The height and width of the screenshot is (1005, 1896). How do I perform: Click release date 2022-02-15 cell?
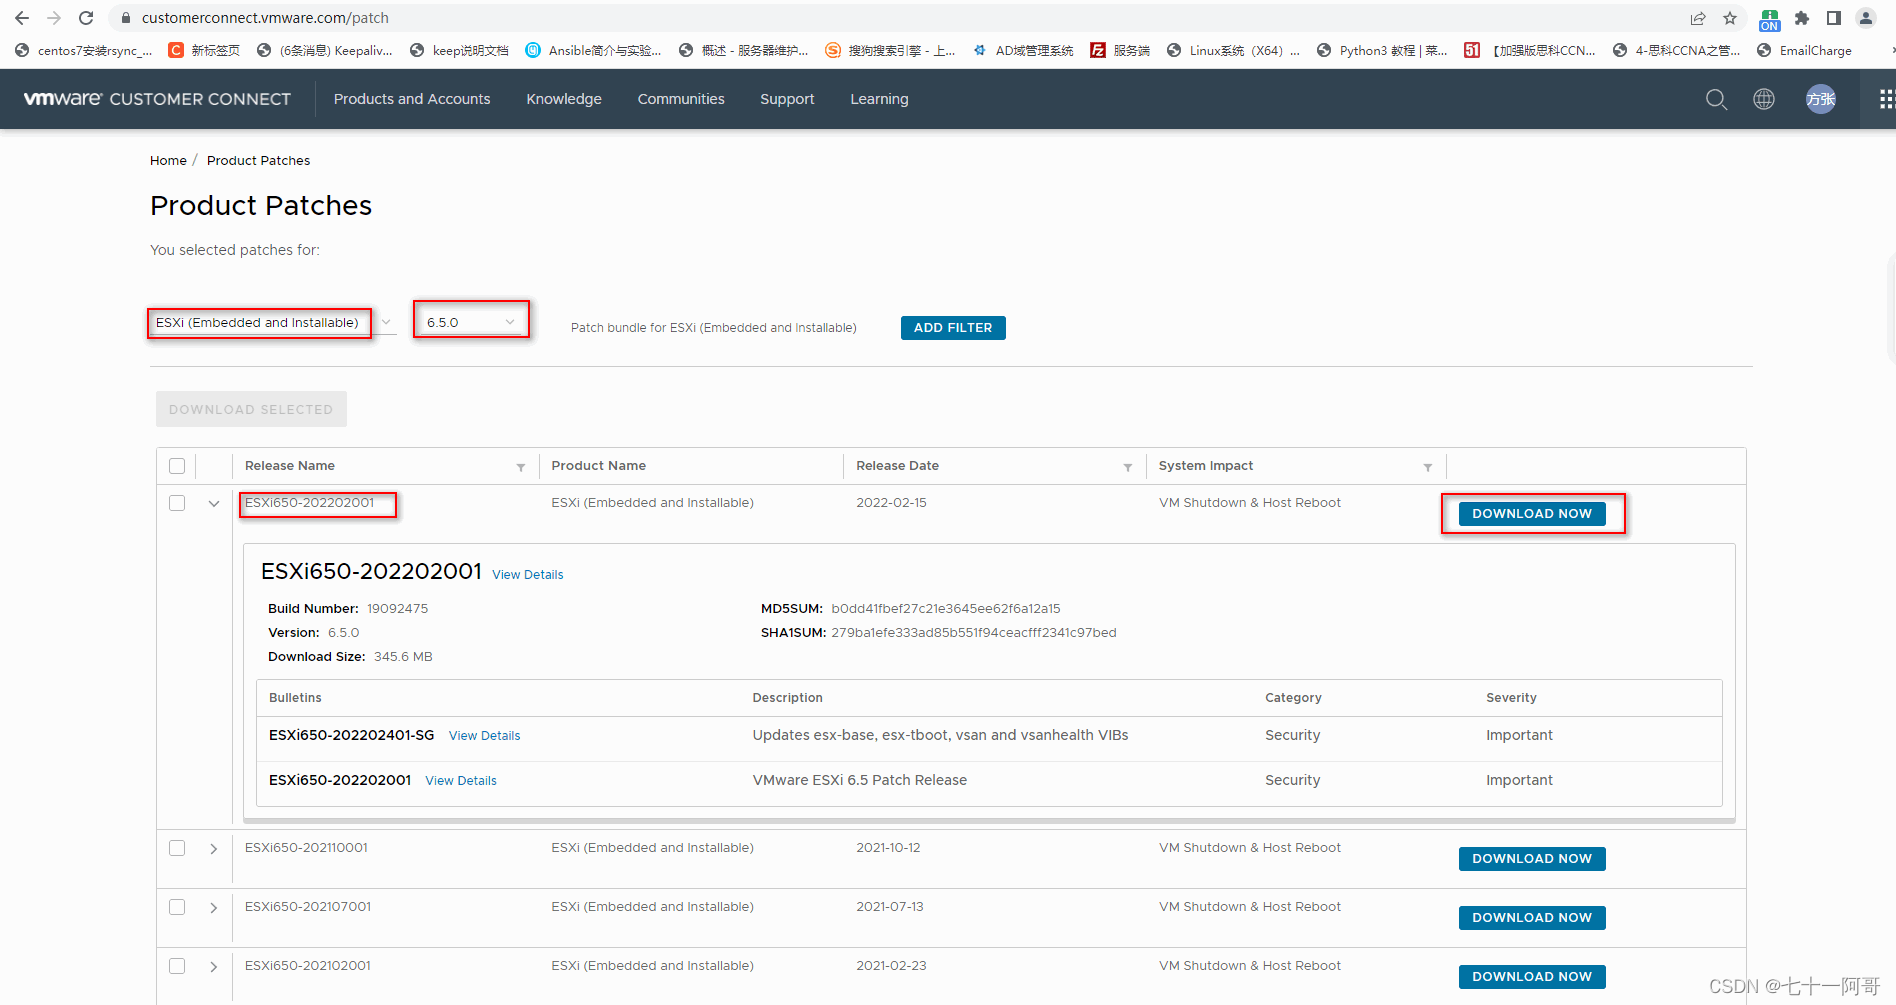(891, 503)
